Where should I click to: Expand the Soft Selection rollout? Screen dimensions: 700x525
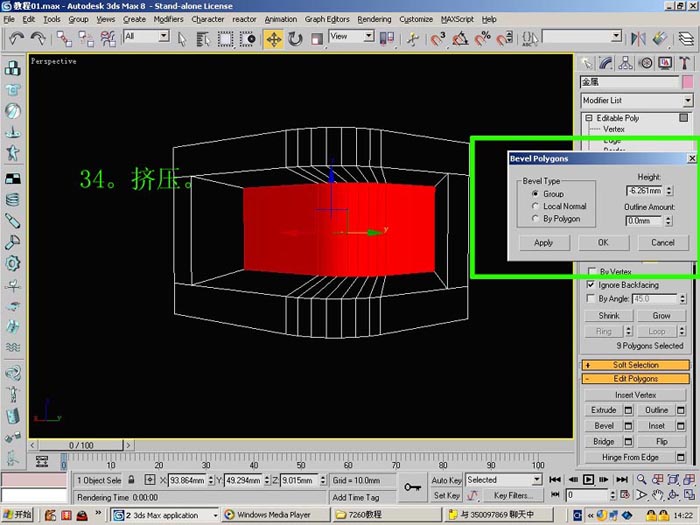[x=636, y=365]
